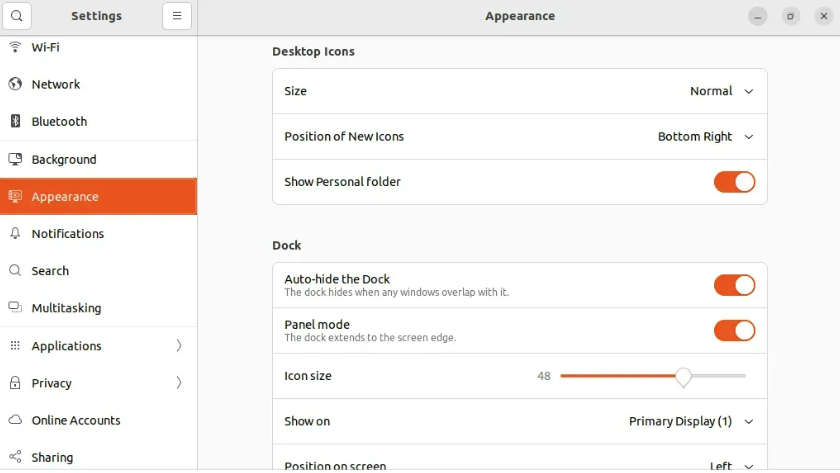Turn off Auto-hide the Dock
Screen dimensions: 840x473
point(734,285)
